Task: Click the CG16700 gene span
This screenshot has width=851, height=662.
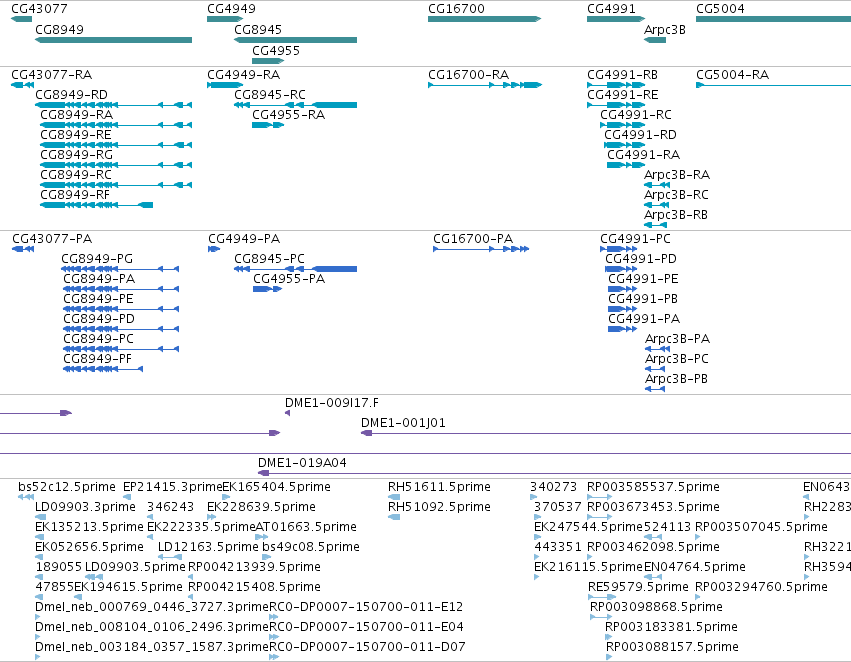Action: tap(485, 19)
